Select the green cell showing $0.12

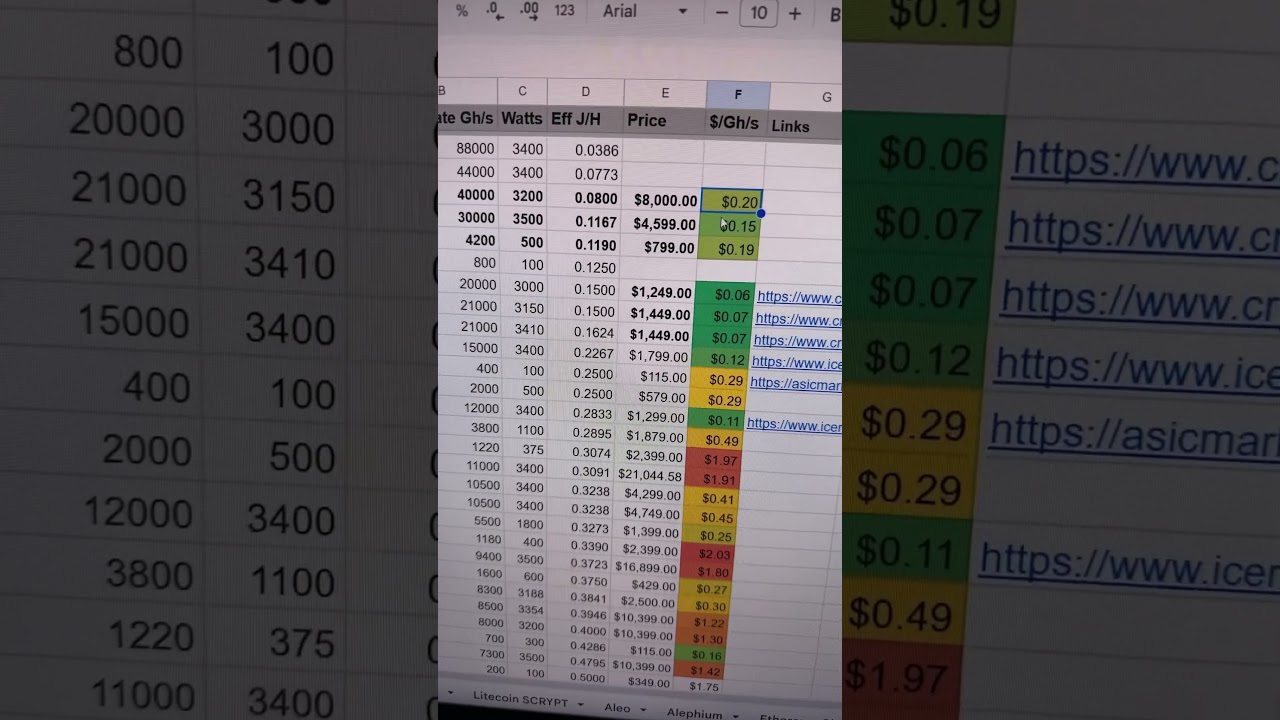pos(722,359)
